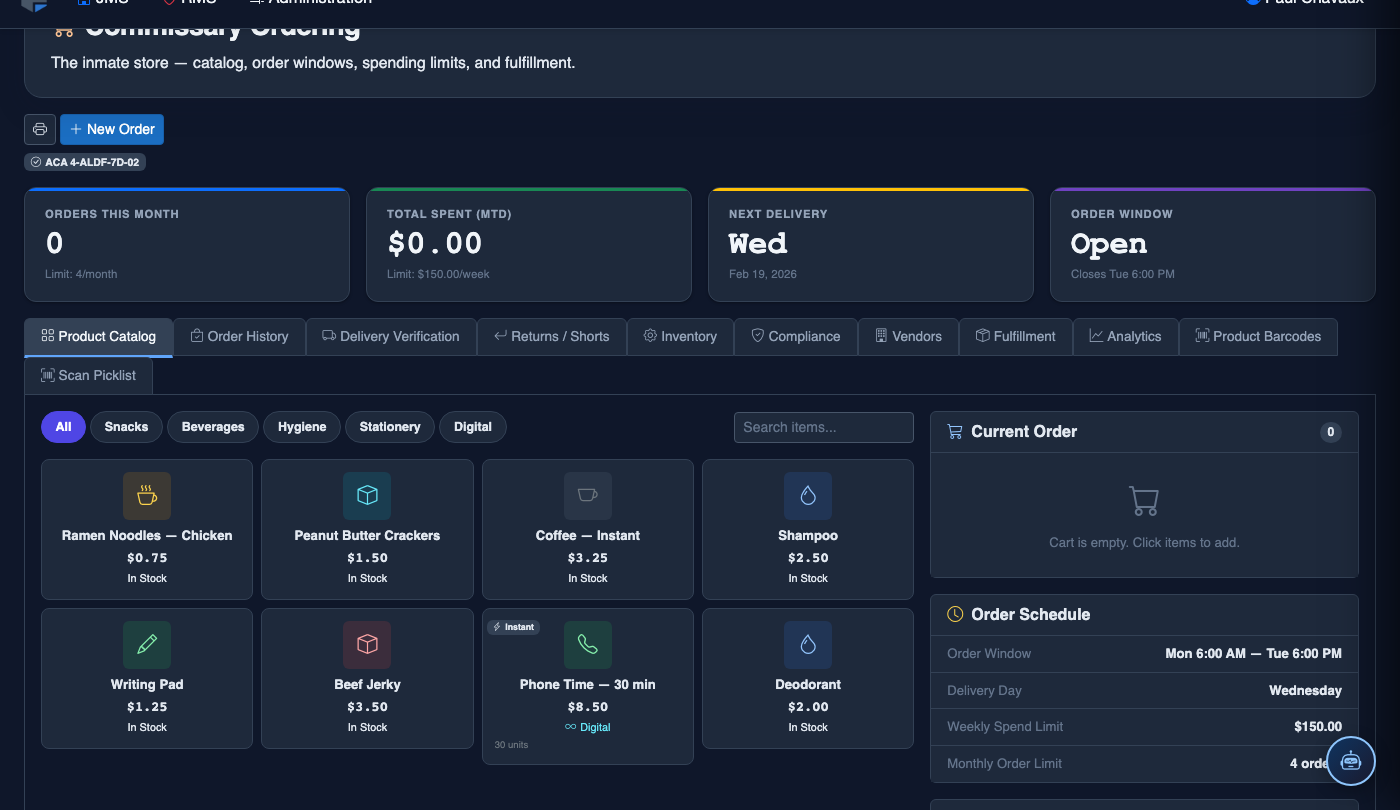
Task: Click the Next Delivery stat card
Action: (871, 244)
